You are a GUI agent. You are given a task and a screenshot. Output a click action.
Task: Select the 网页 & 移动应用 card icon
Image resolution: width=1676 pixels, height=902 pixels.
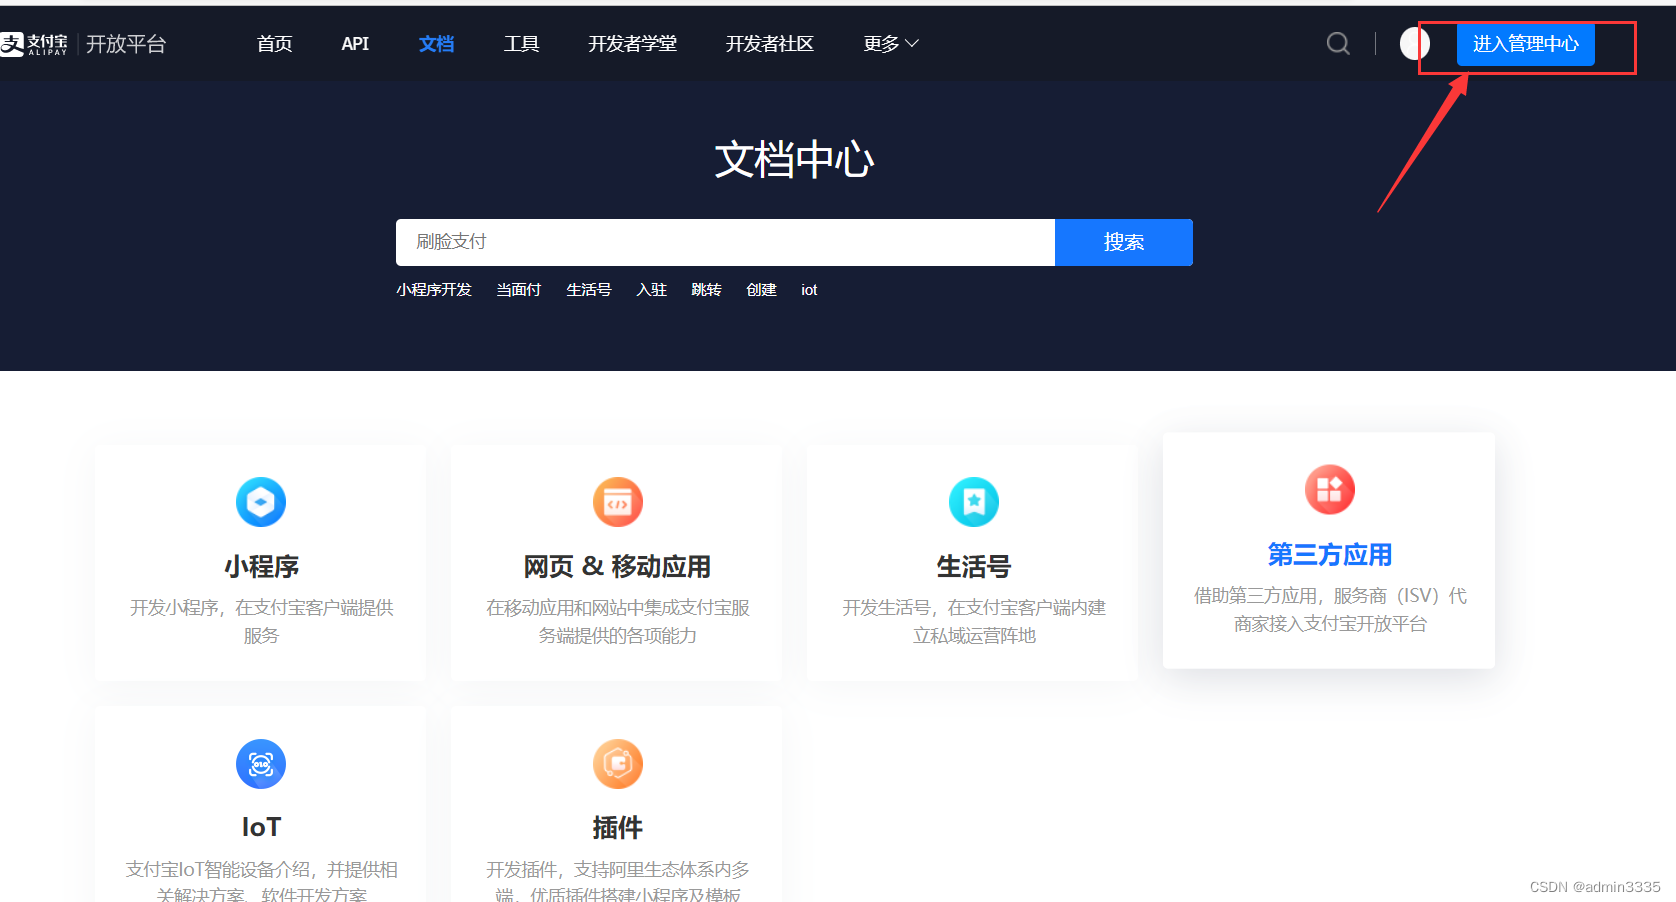(x=617, y=502)
